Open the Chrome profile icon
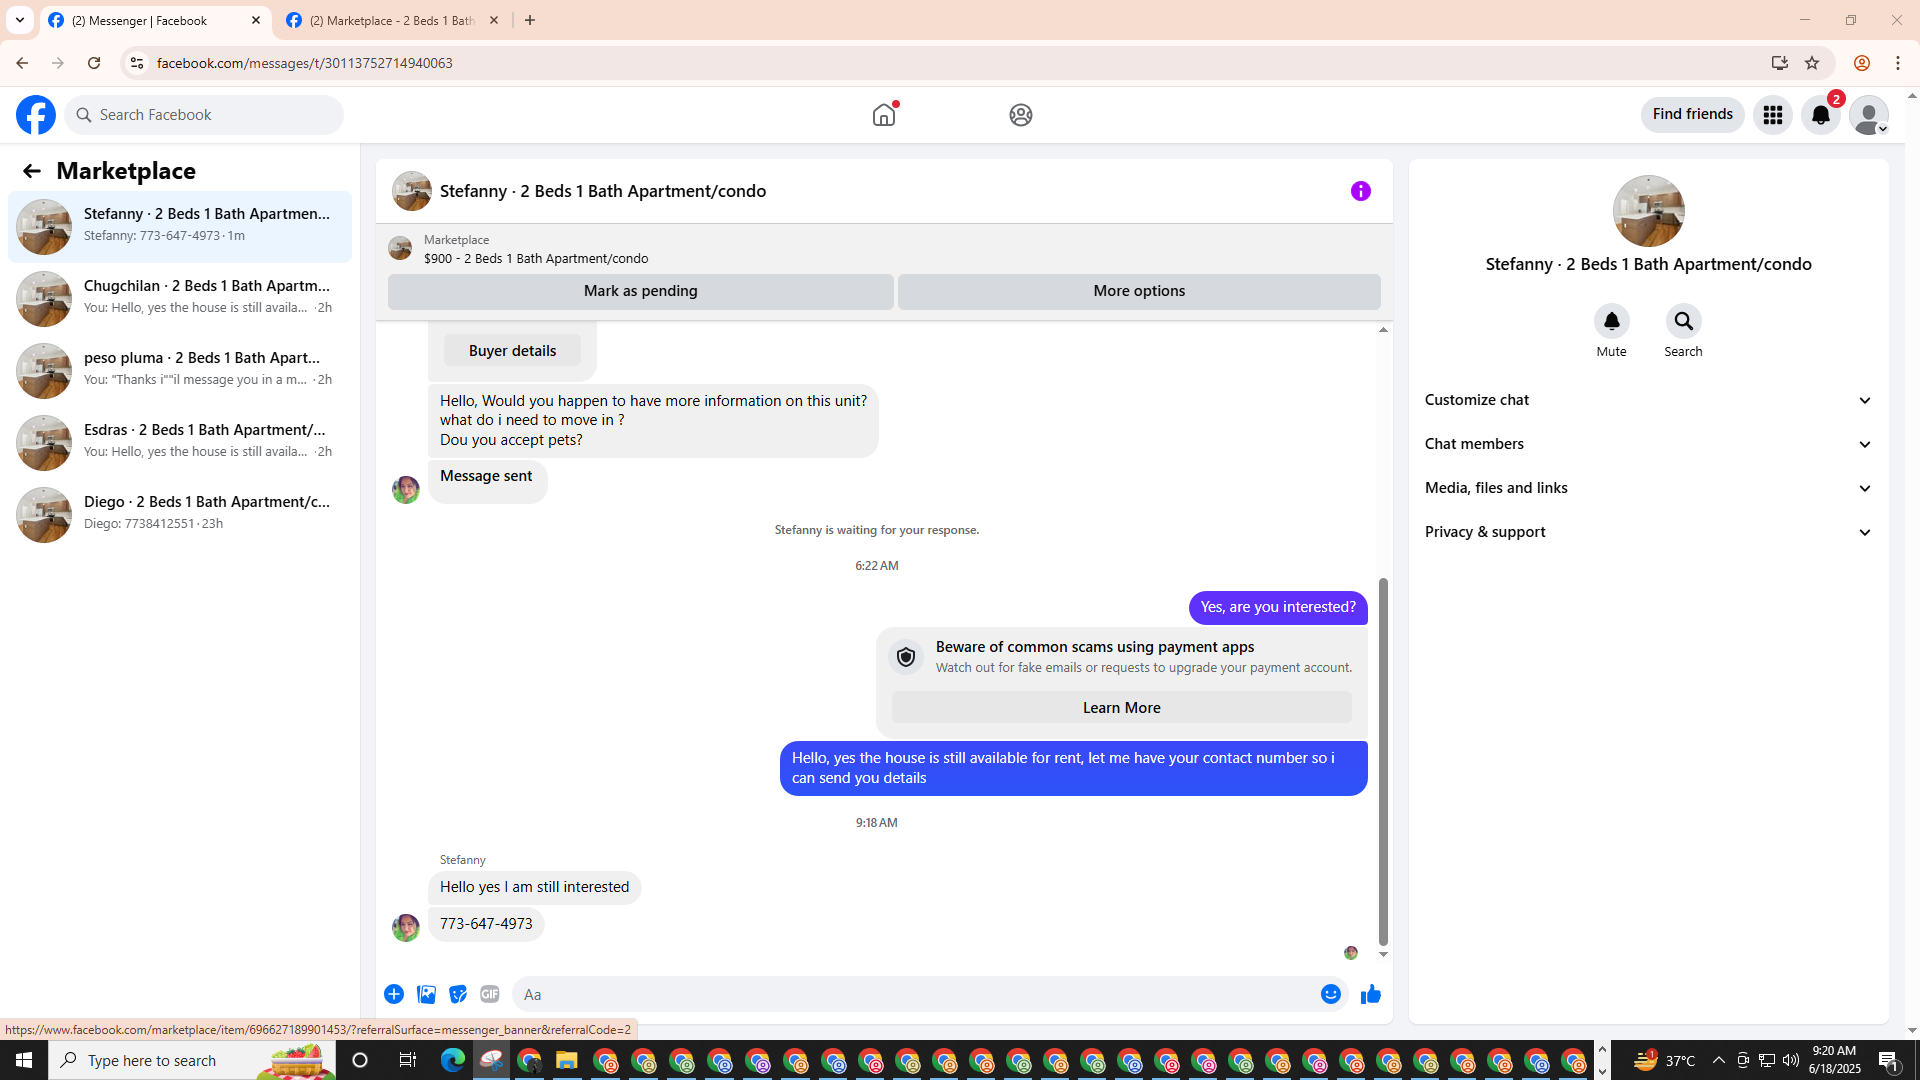Image resolution: width=1920 pixels, height=1080 pixels. pyautogui.click(x=1862, y=63)
